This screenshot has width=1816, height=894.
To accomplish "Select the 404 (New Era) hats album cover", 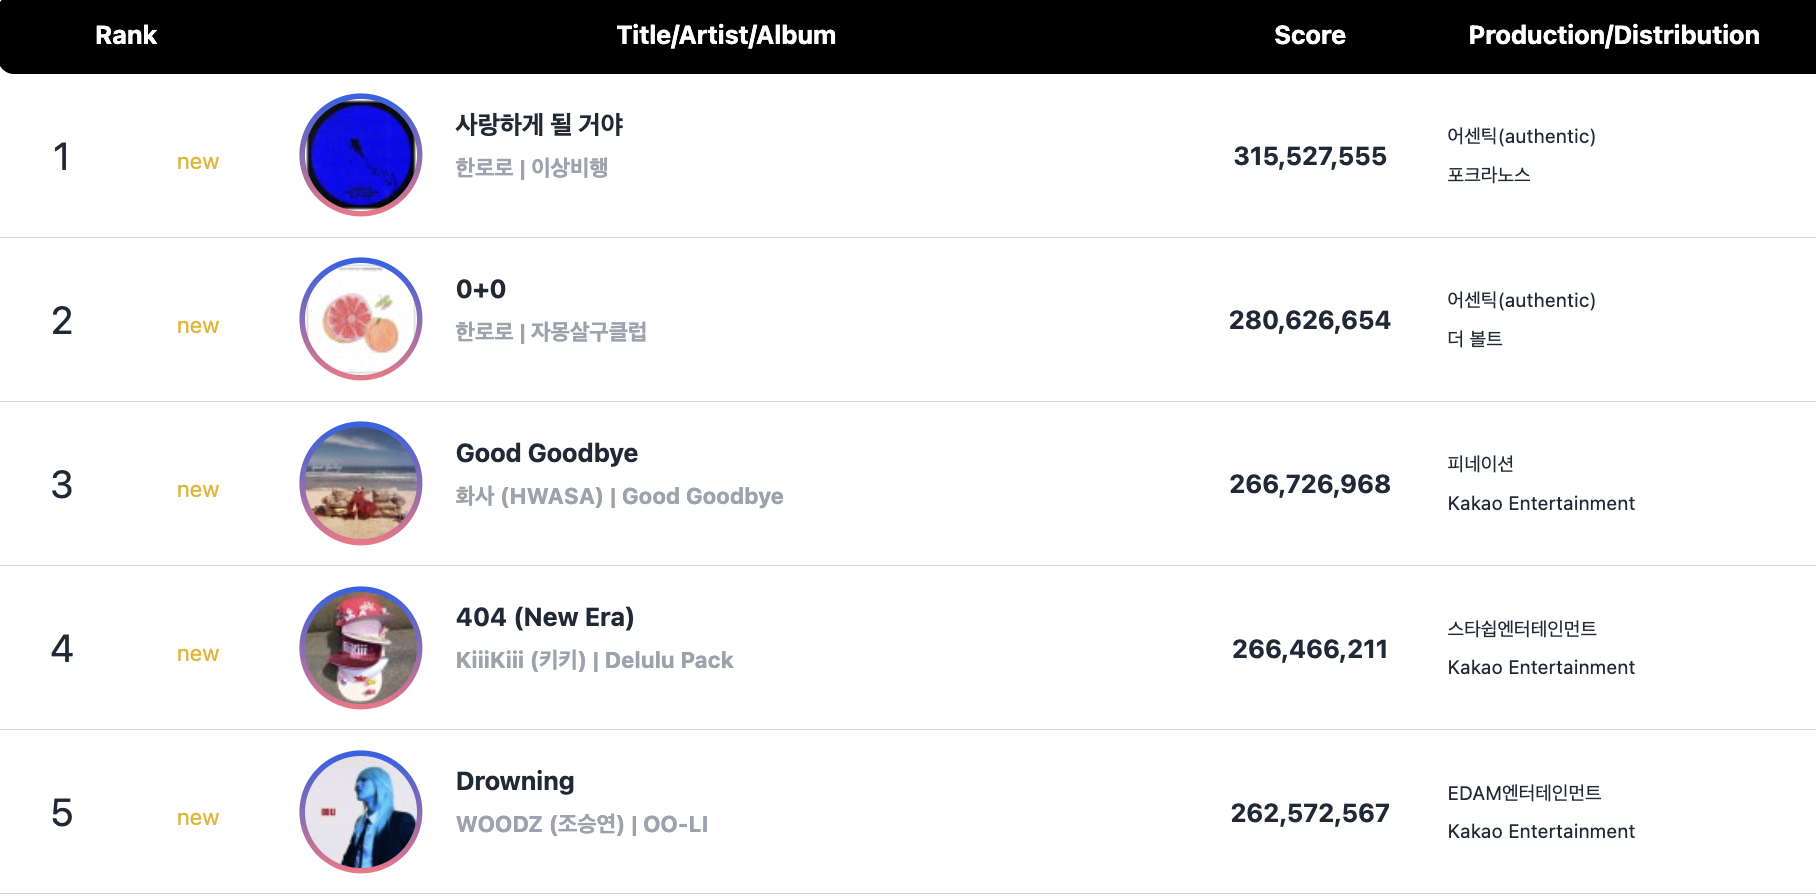I will (x=361, y=648).
